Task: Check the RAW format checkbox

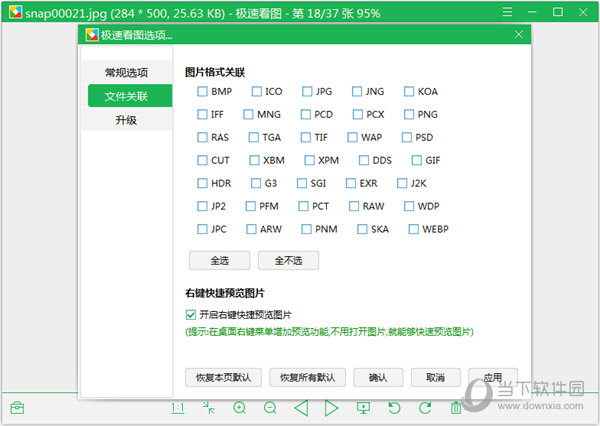Action: point(354,206)
